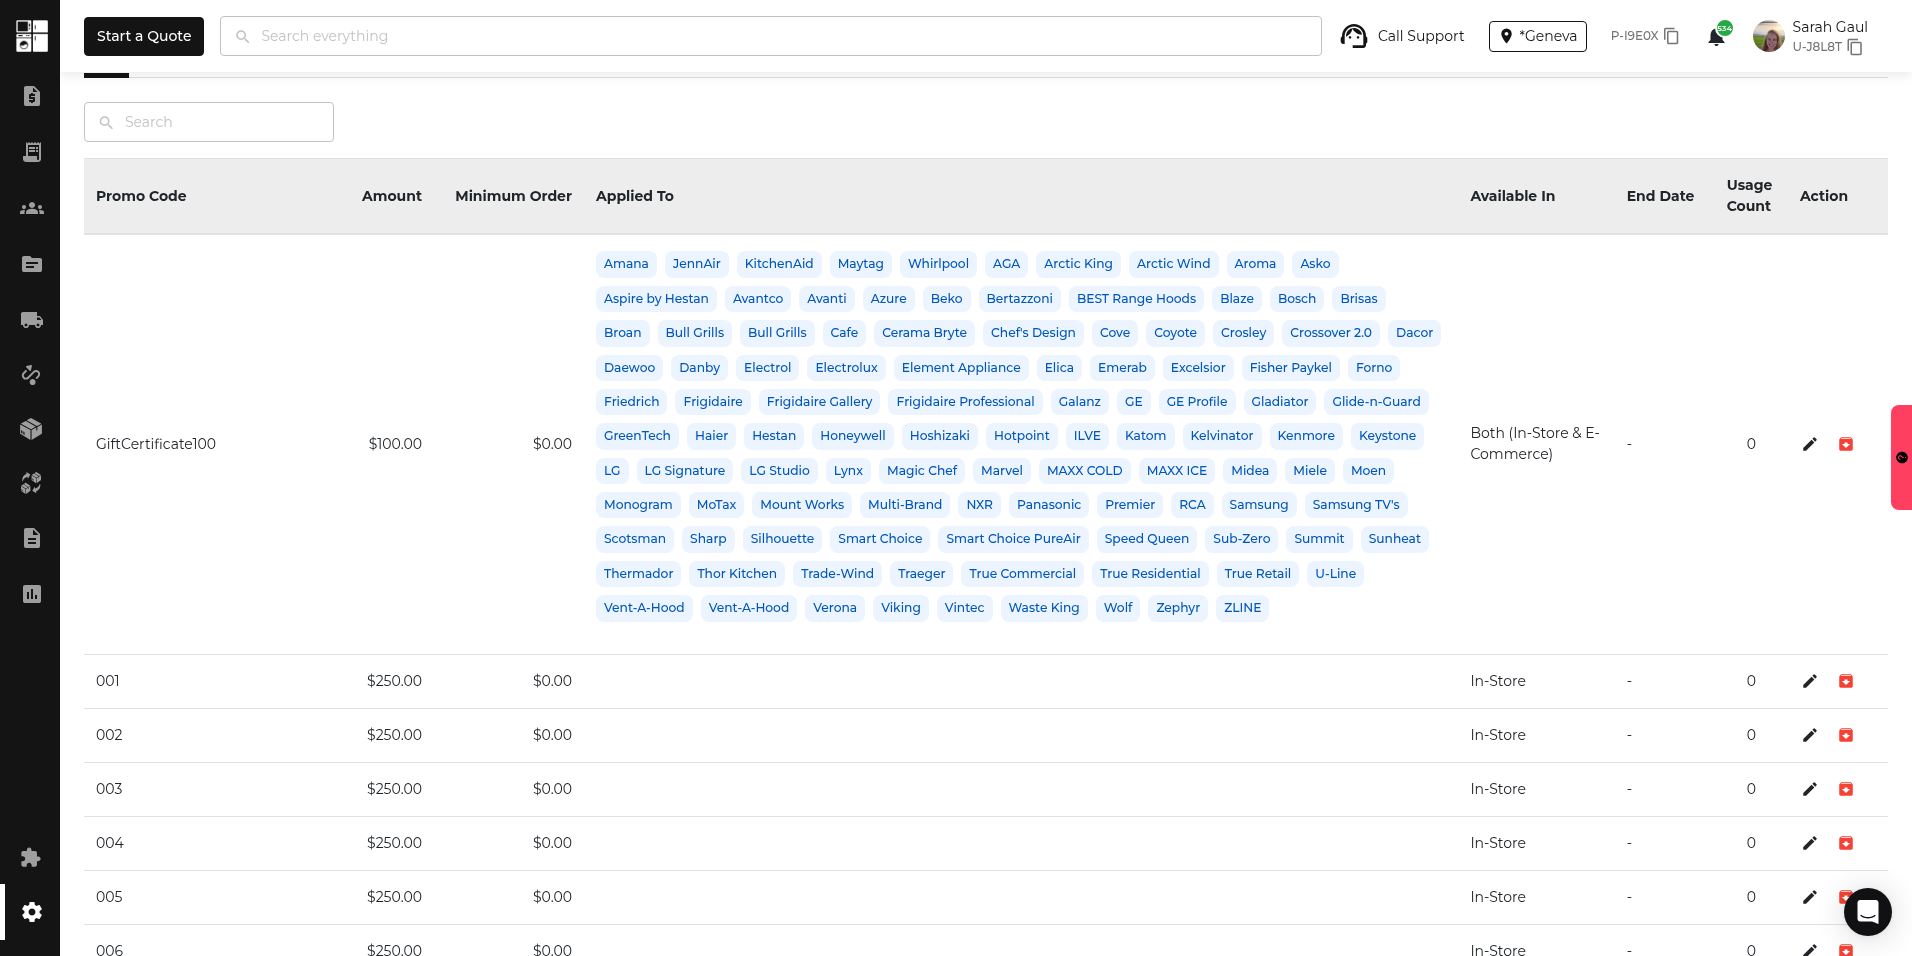Open the live chat bubble
1912x956 pixels.
pyautogui.click(x=1867, y=911)
